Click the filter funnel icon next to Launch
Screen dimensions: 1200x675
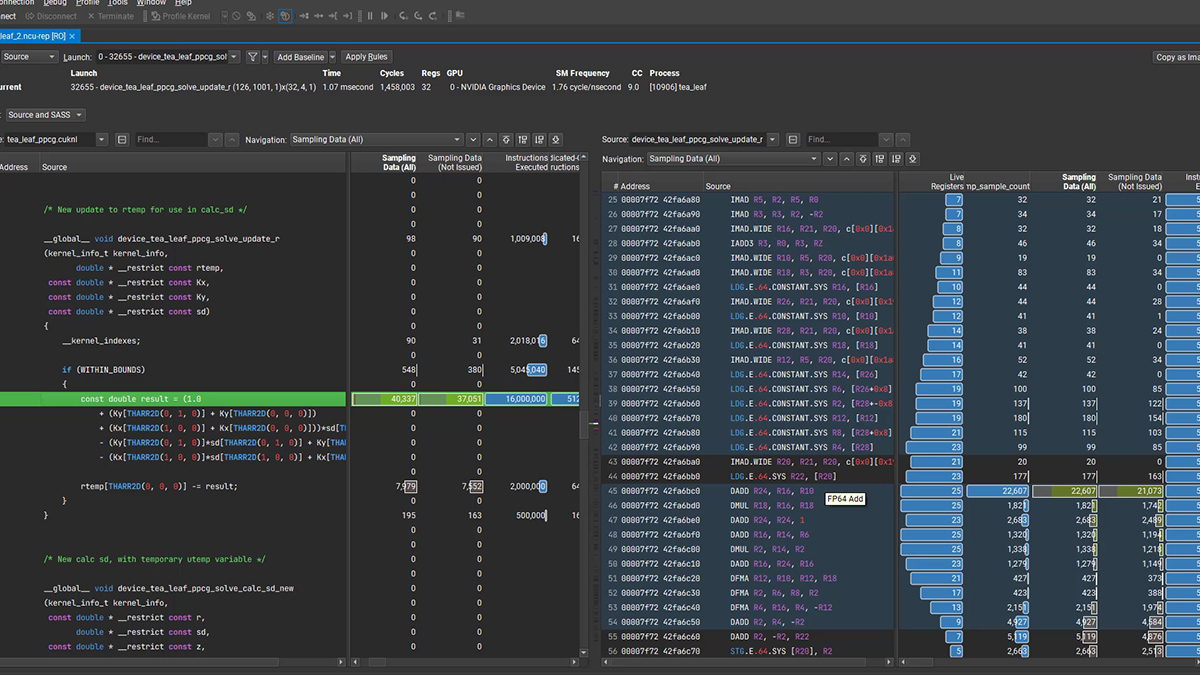(252, 57)
